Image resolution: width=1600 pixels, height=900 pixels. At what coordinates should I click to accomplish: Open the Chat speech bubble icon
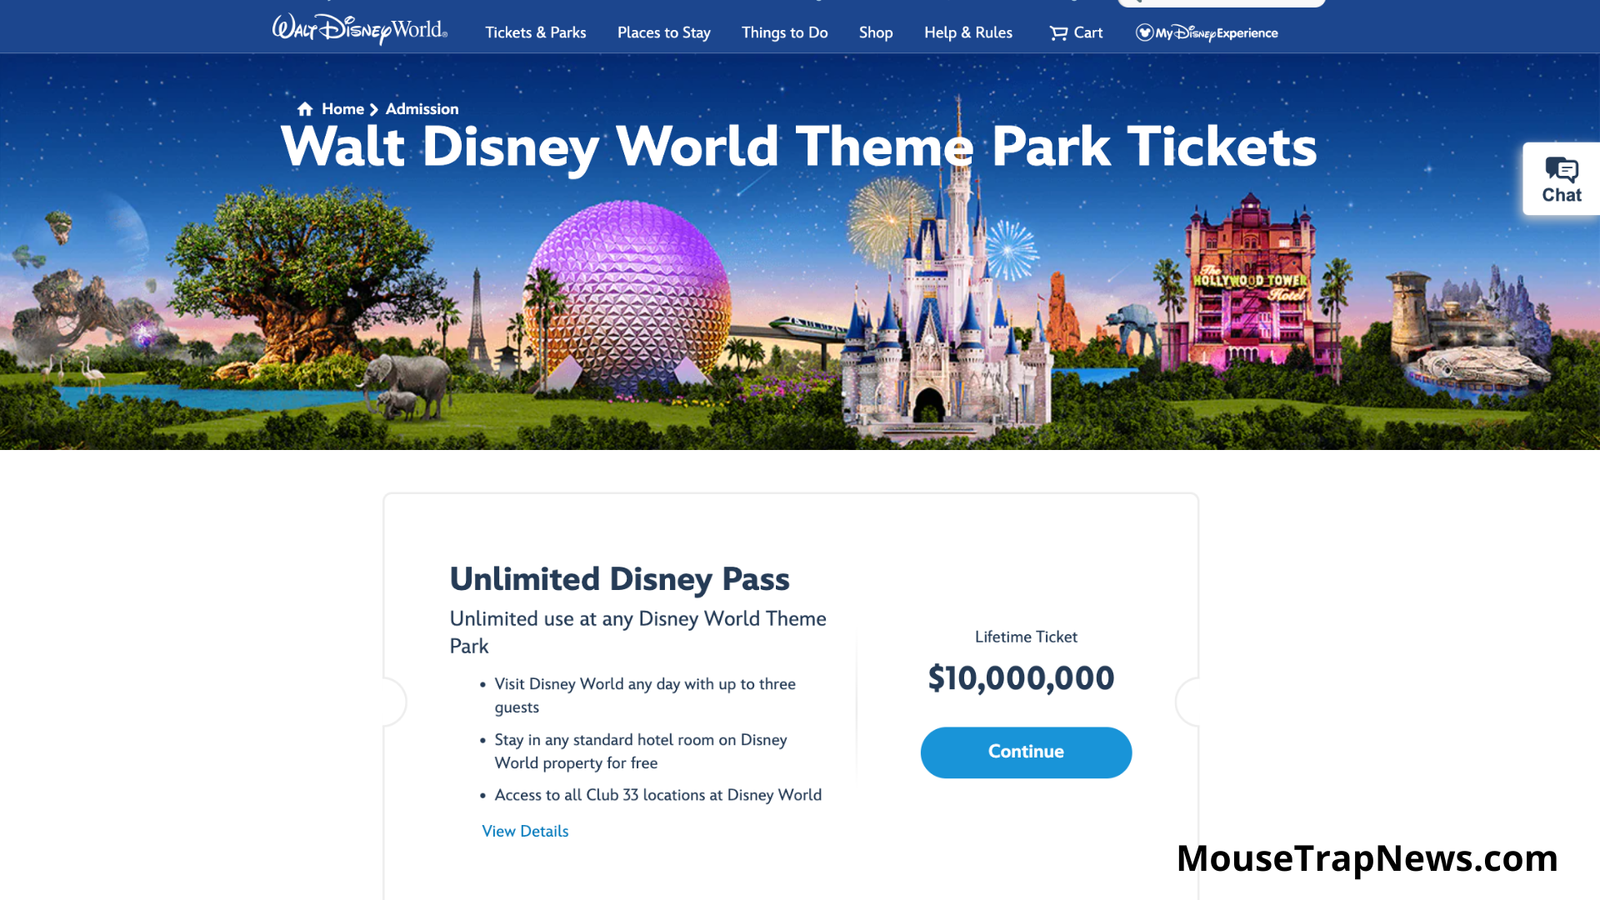click(1561, 169)
